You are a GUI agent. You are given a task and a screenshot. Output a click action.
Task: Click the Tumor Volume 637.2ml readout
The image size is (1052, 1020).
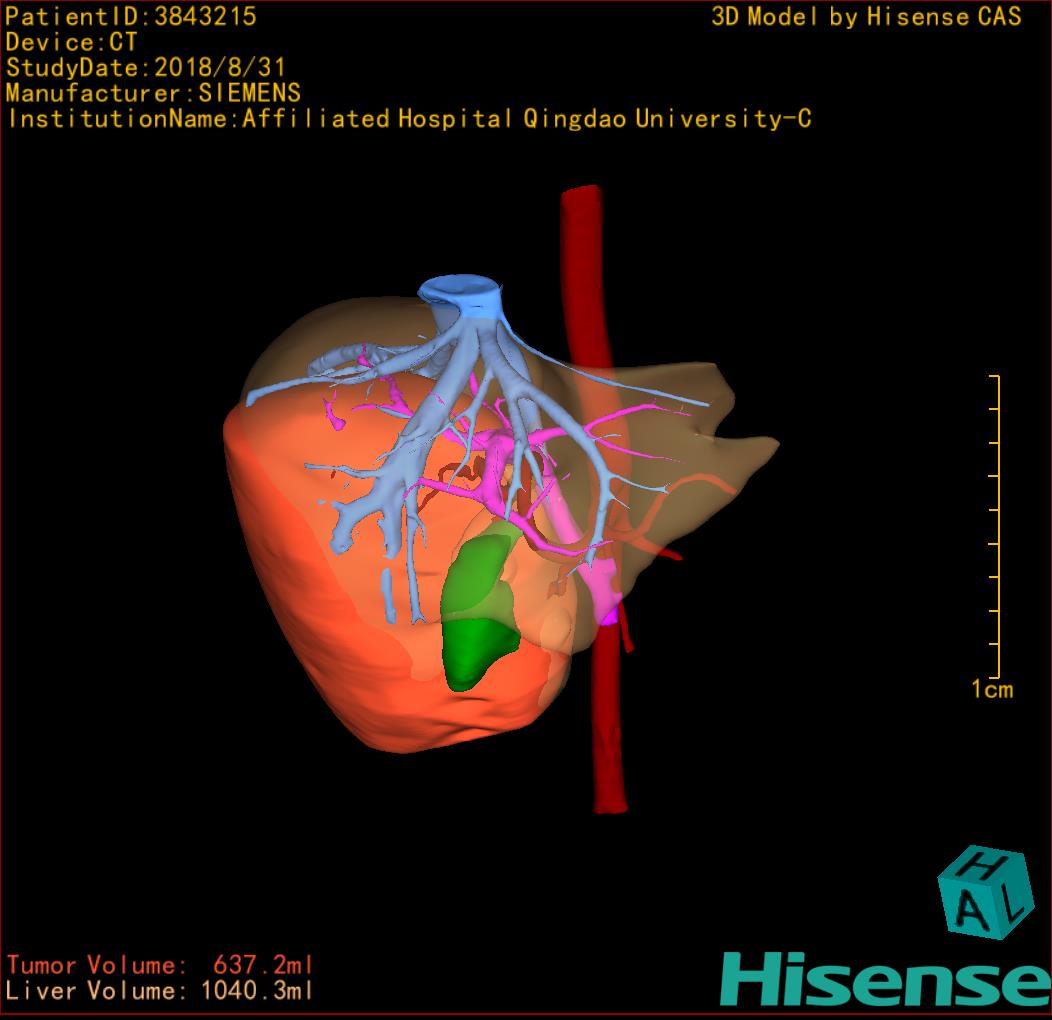tap(160, 965)
